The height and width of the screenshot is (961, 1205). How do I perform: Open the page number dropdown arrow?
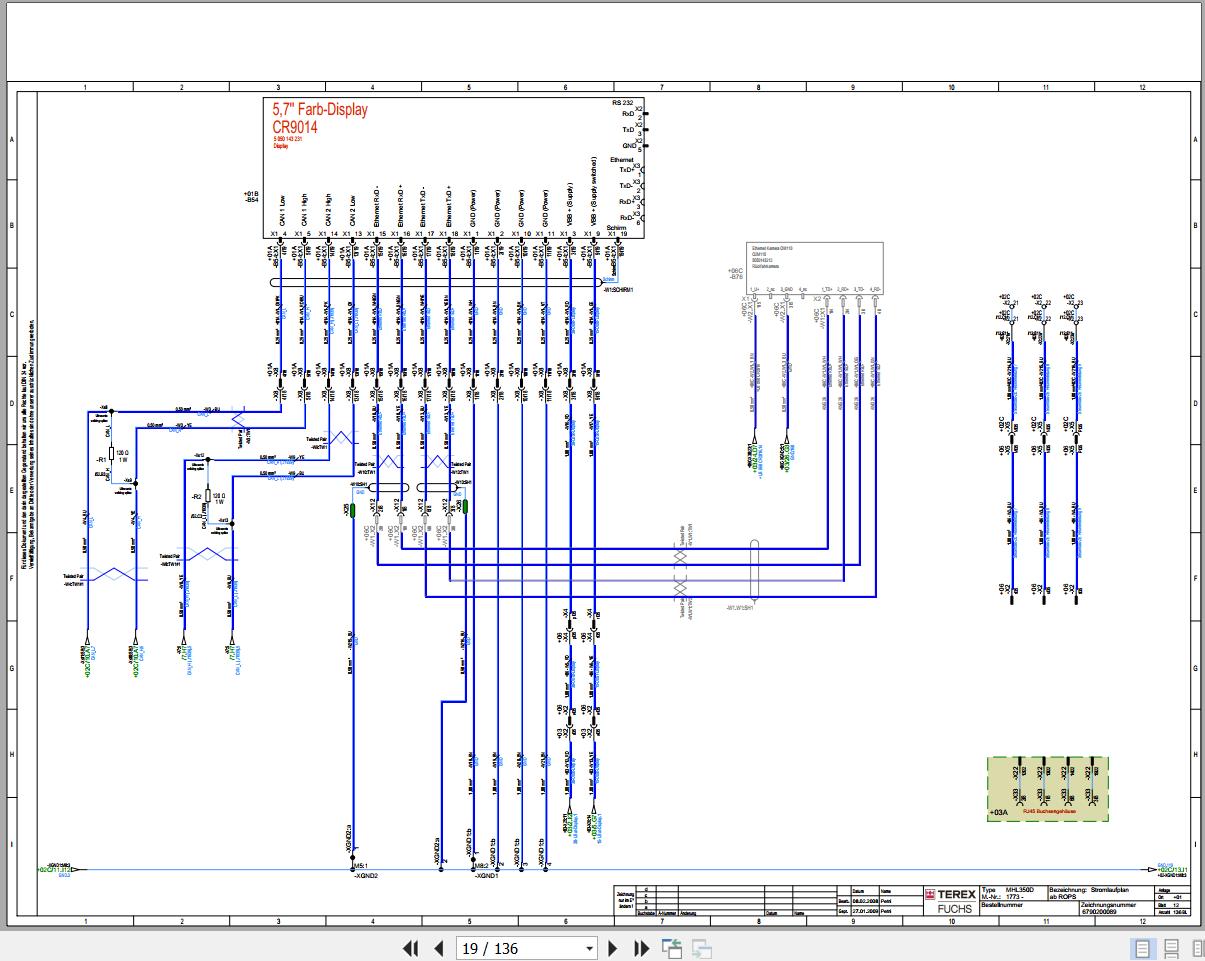[589, 948]
